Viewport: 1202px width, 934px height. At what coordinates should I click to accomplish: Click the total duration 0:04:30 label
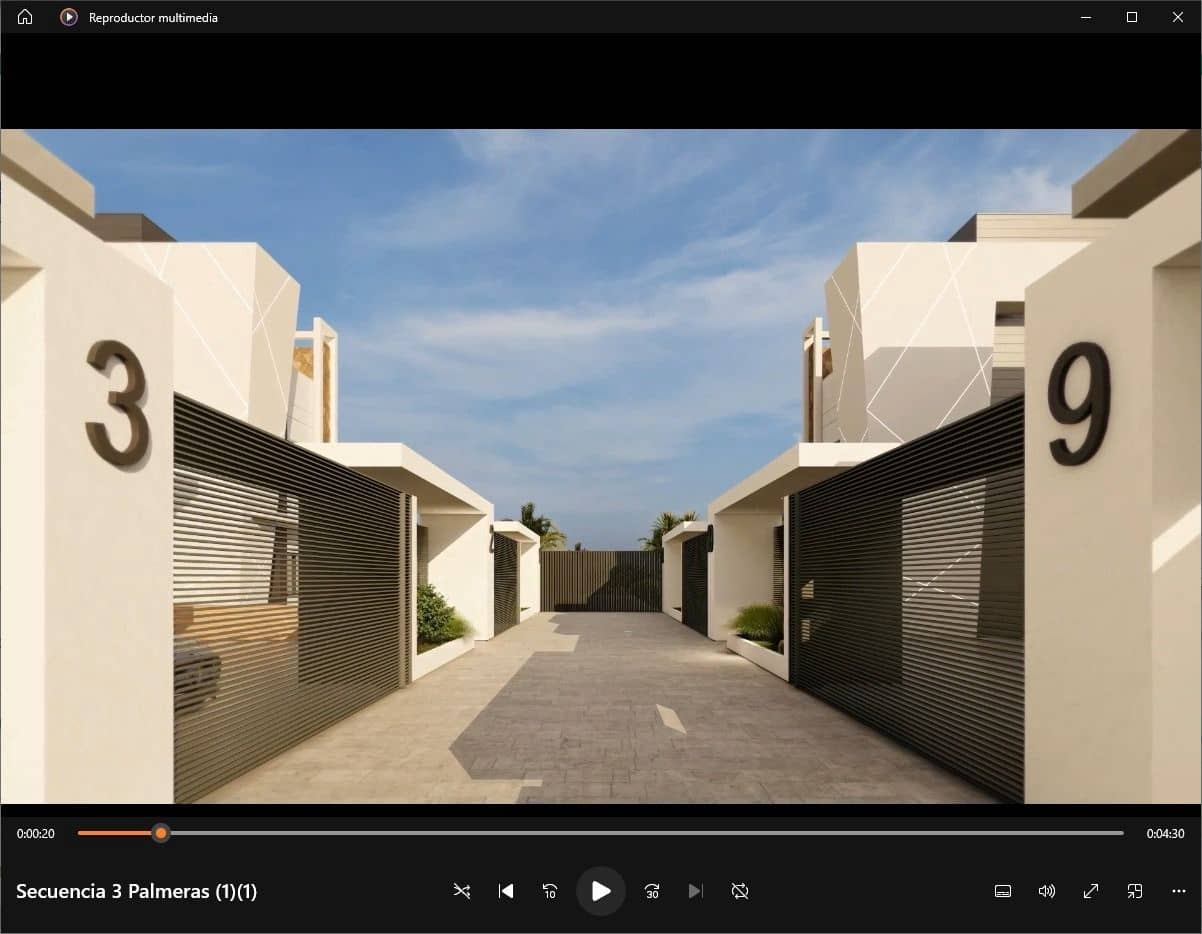tap(1166, 833)
